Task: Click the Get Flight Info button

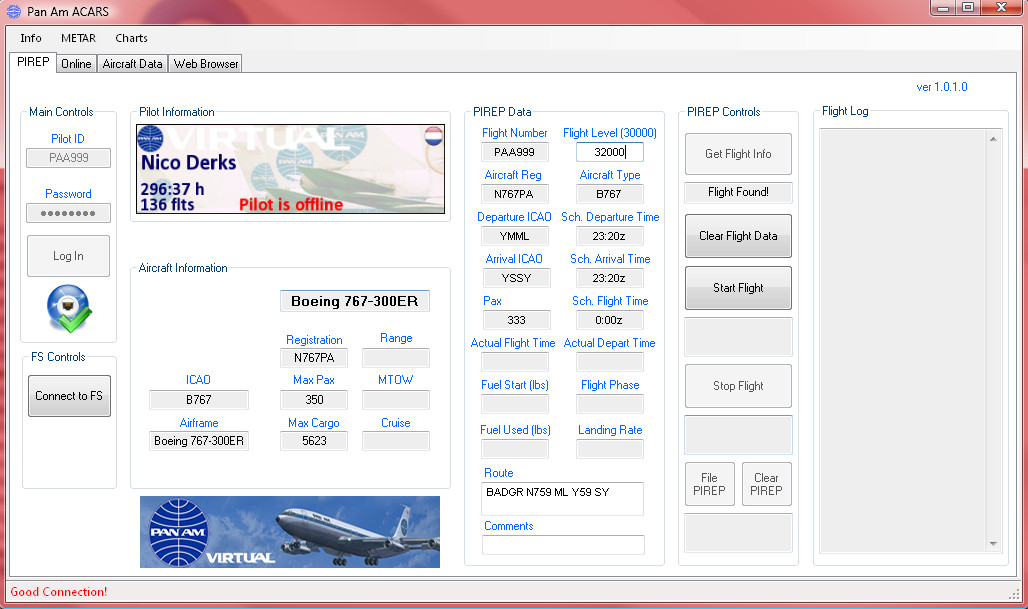Action: tap(738, 154)
